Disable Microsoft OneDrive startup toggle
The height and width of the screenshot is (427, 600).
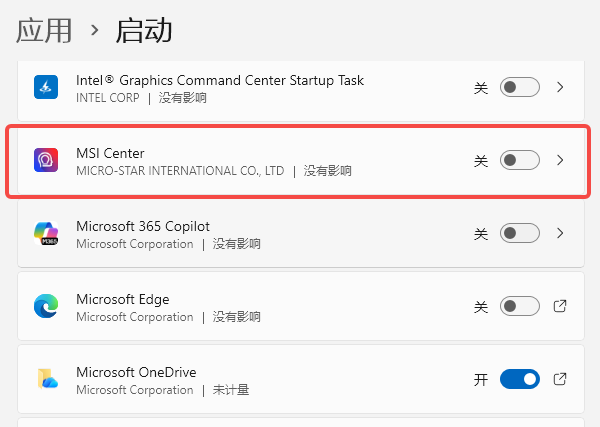click(519, 379)
